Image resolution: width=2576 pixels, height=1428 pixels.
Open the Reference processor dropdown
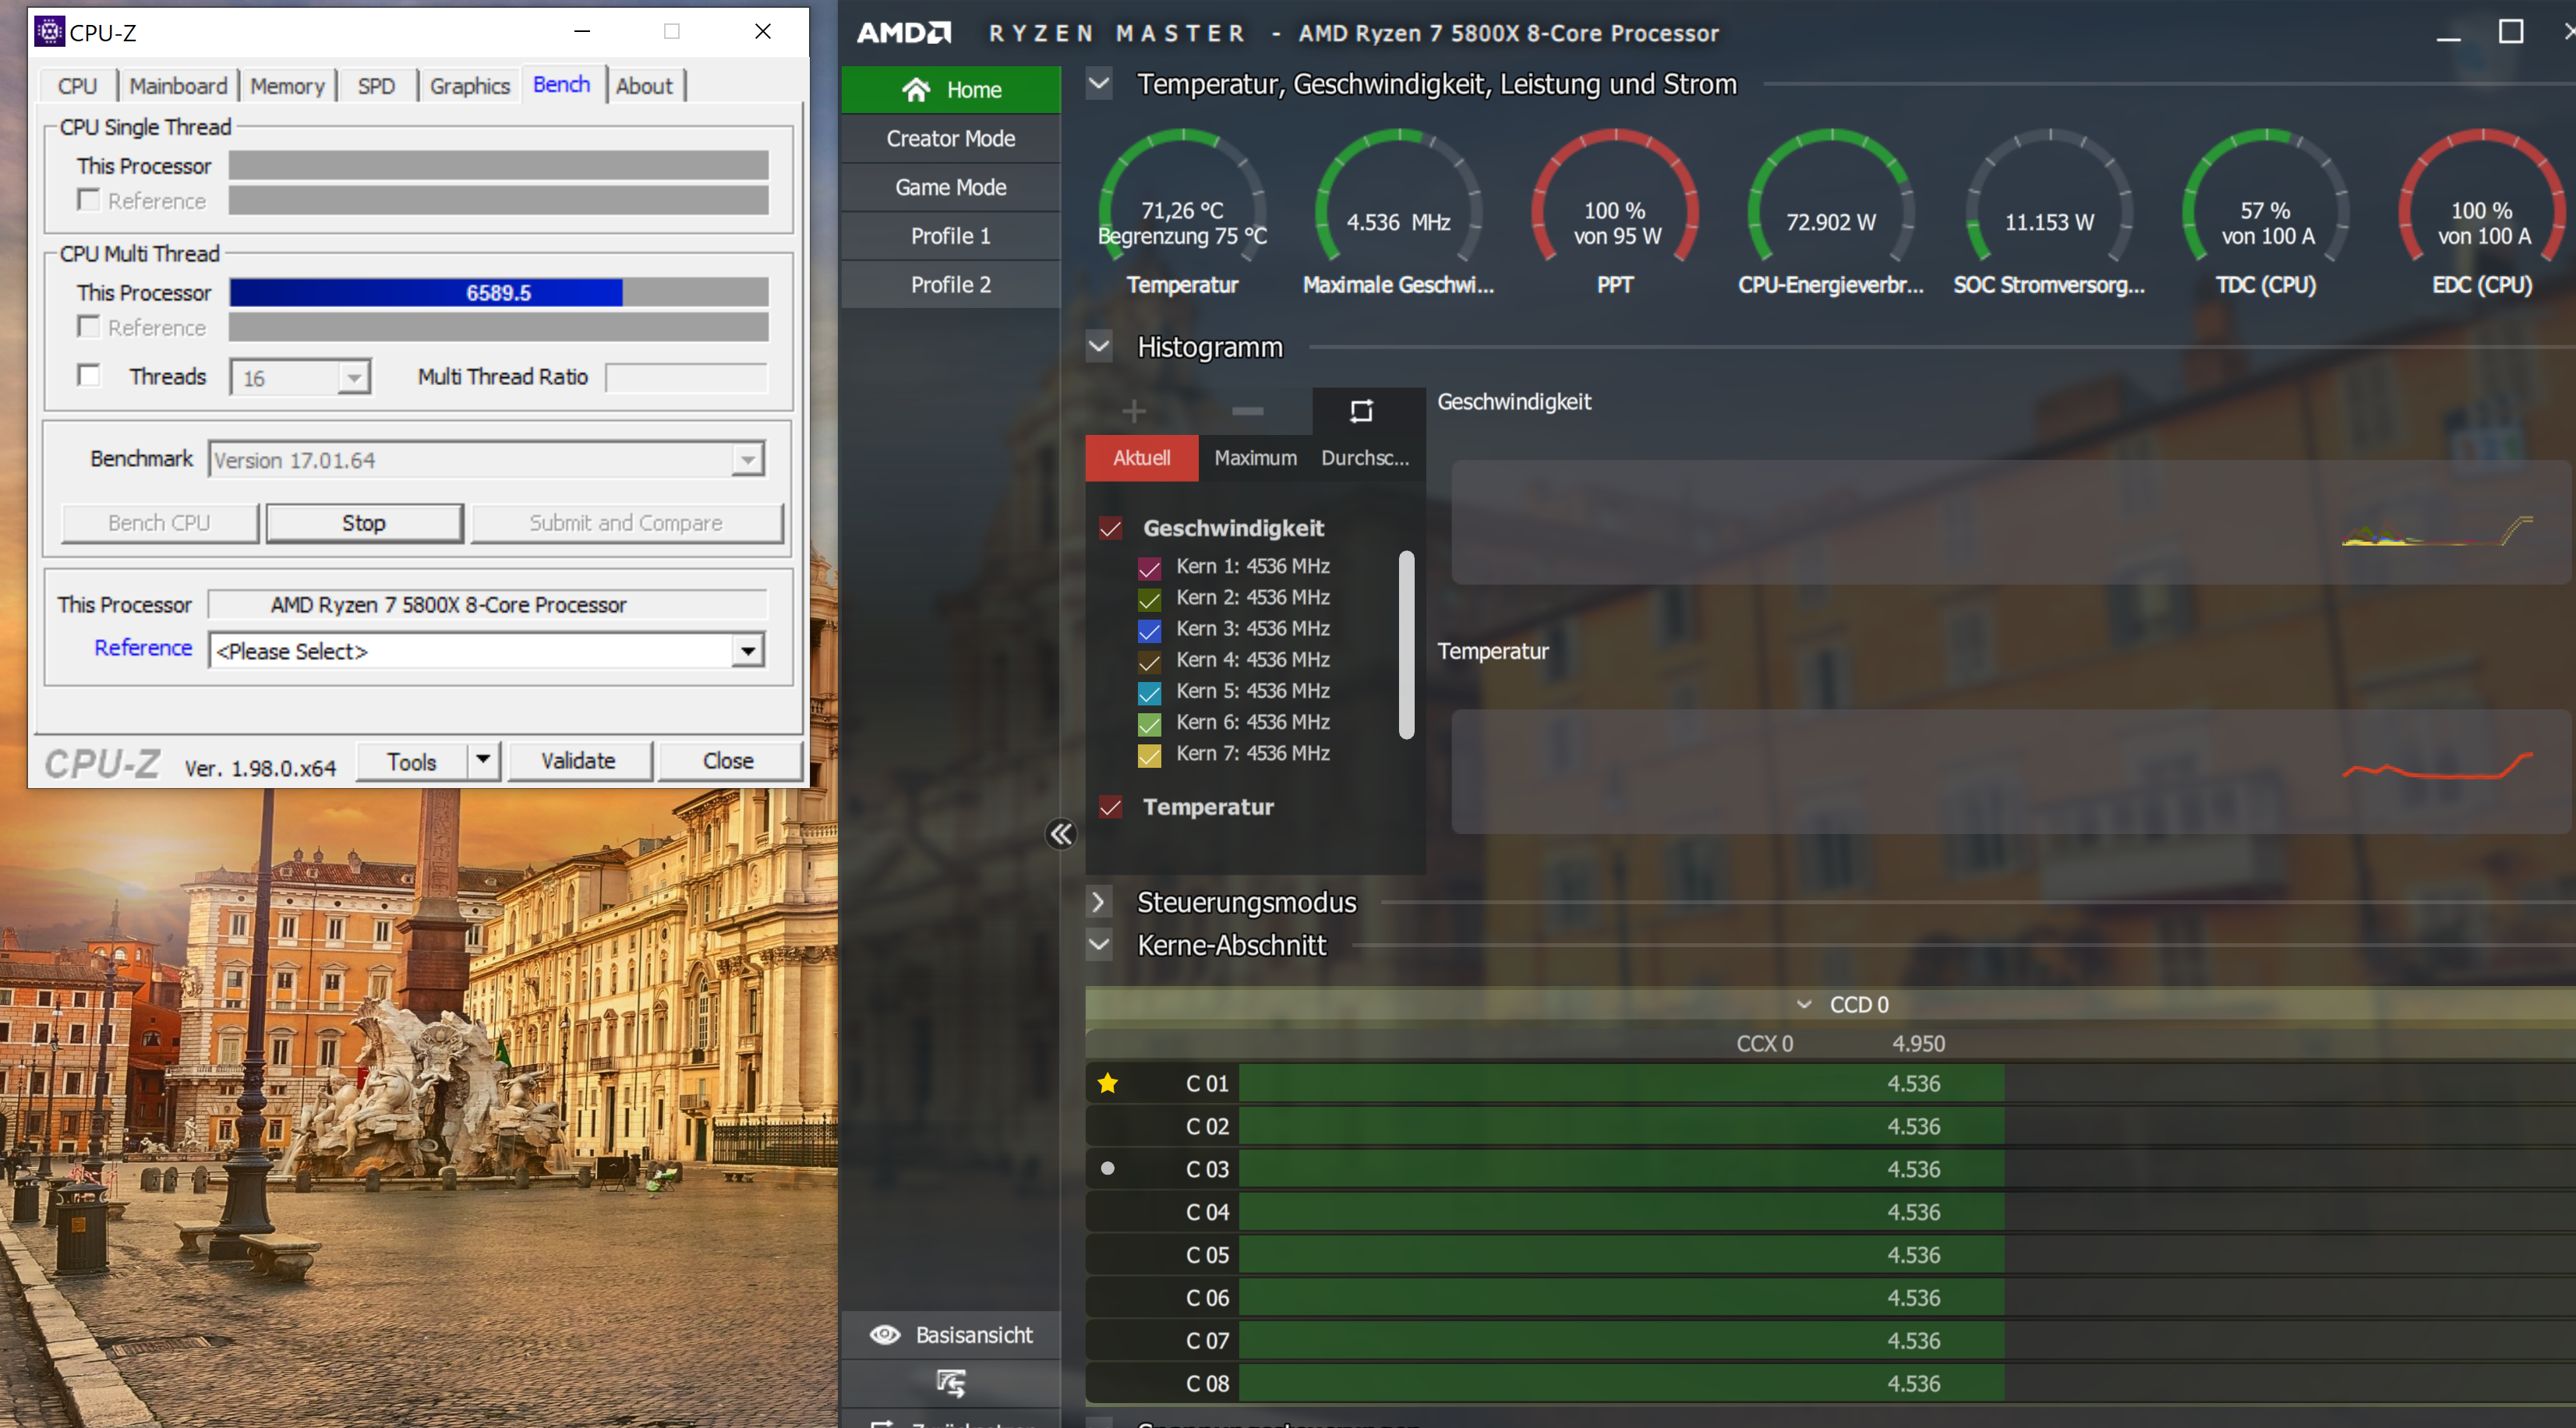pos(747,651)
